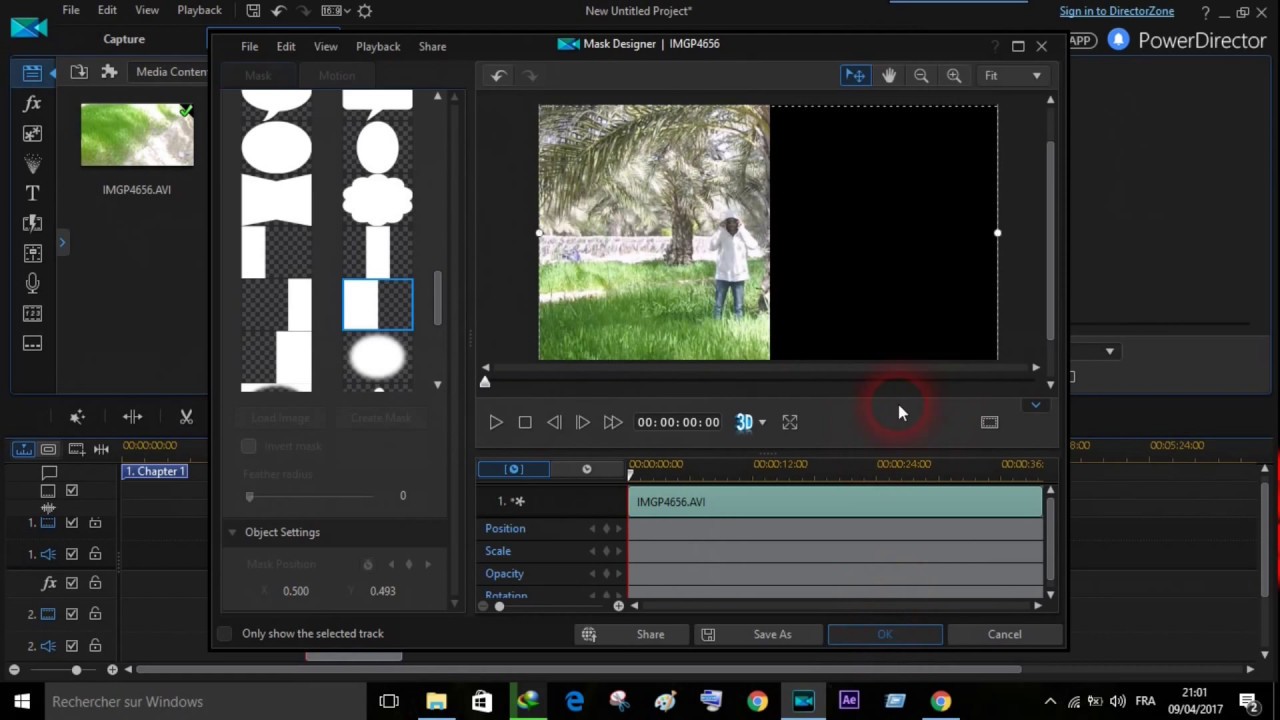Open the PiP Objects Room icon
1280x720 pixels.
(32, 133)
